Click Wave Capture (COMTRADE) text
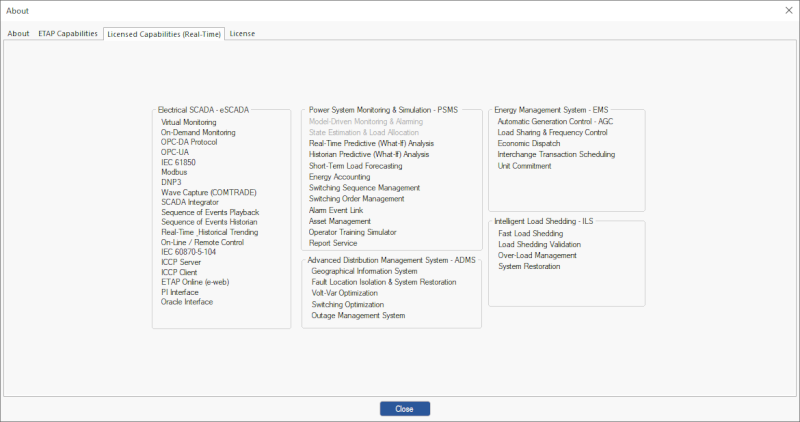 209,192
